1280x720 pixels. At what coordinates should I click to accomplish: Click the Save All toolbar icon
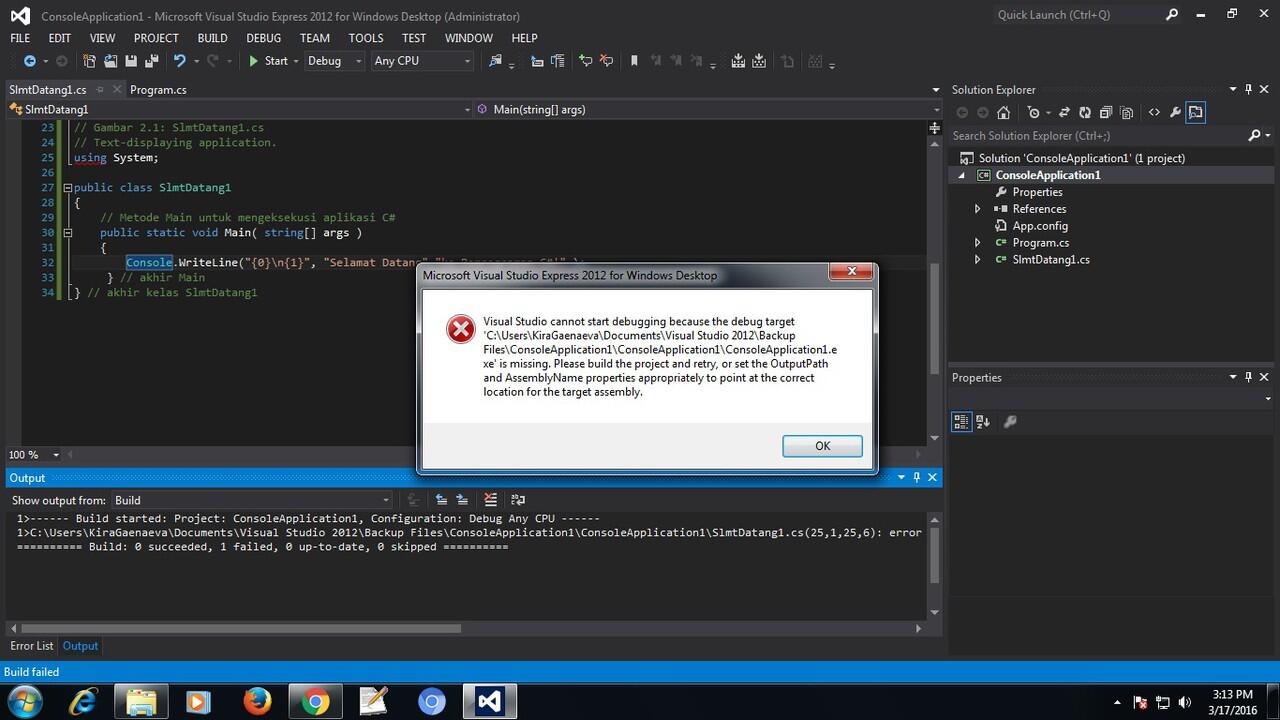[x=152, y=61]
